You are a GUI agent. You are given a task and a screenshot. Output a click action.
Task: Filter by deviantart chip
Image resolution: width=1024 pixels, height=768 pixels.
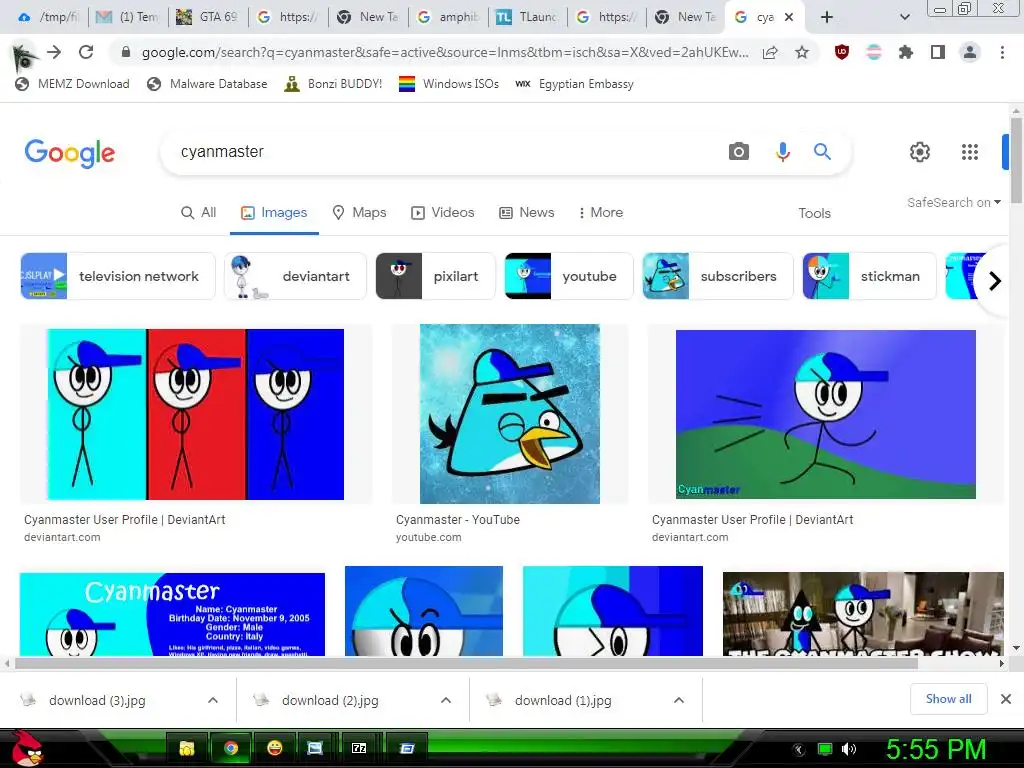(x=295, y=276)
